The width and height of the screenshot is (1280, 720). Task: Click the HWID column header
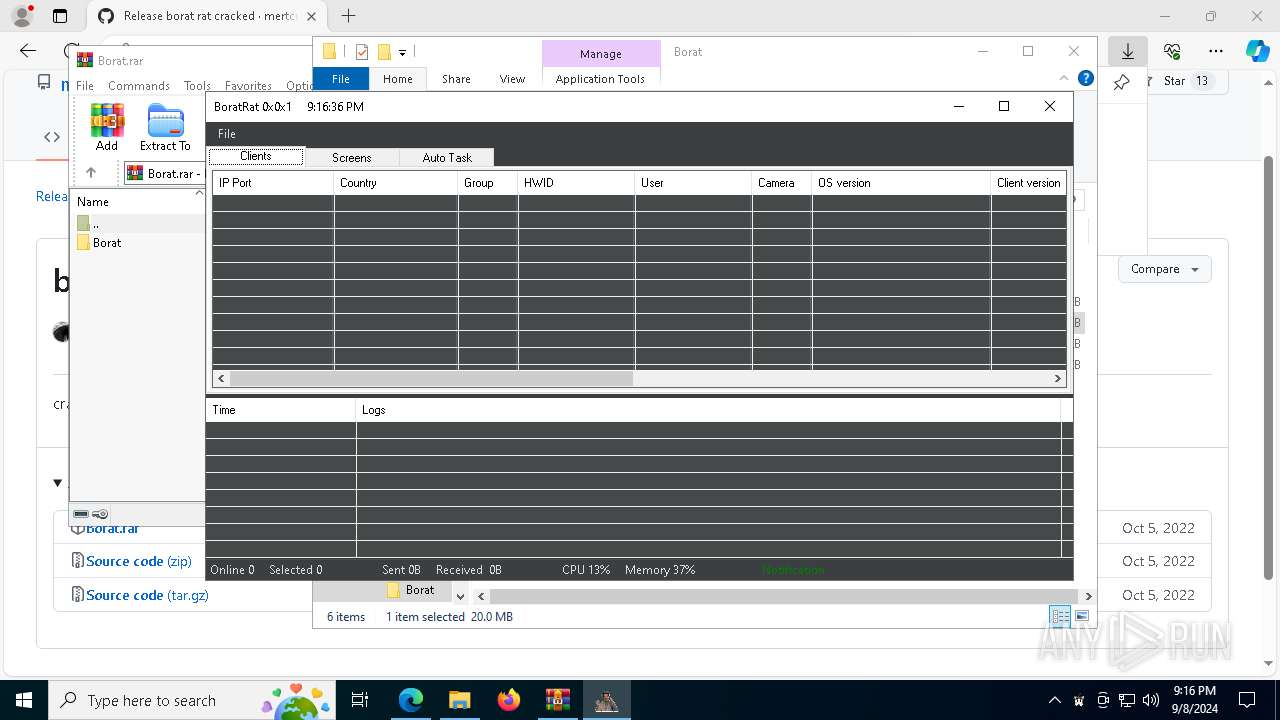576,183
